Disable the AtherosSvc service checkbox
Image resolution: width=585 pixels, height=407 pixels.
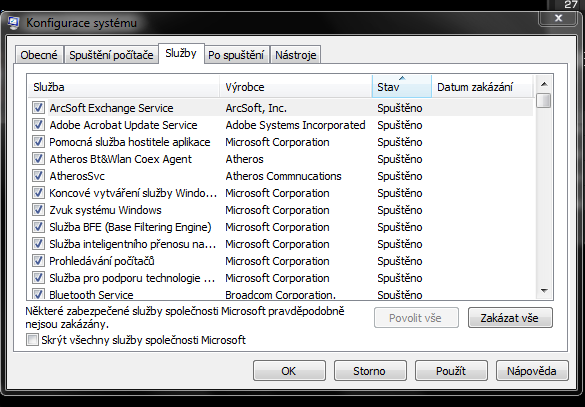(x=38, y=176)
